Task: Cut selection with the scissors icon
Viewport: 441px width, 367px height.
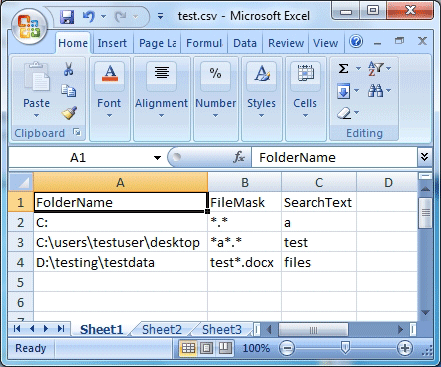Action: pyautogui.click(x=69, y=69)
